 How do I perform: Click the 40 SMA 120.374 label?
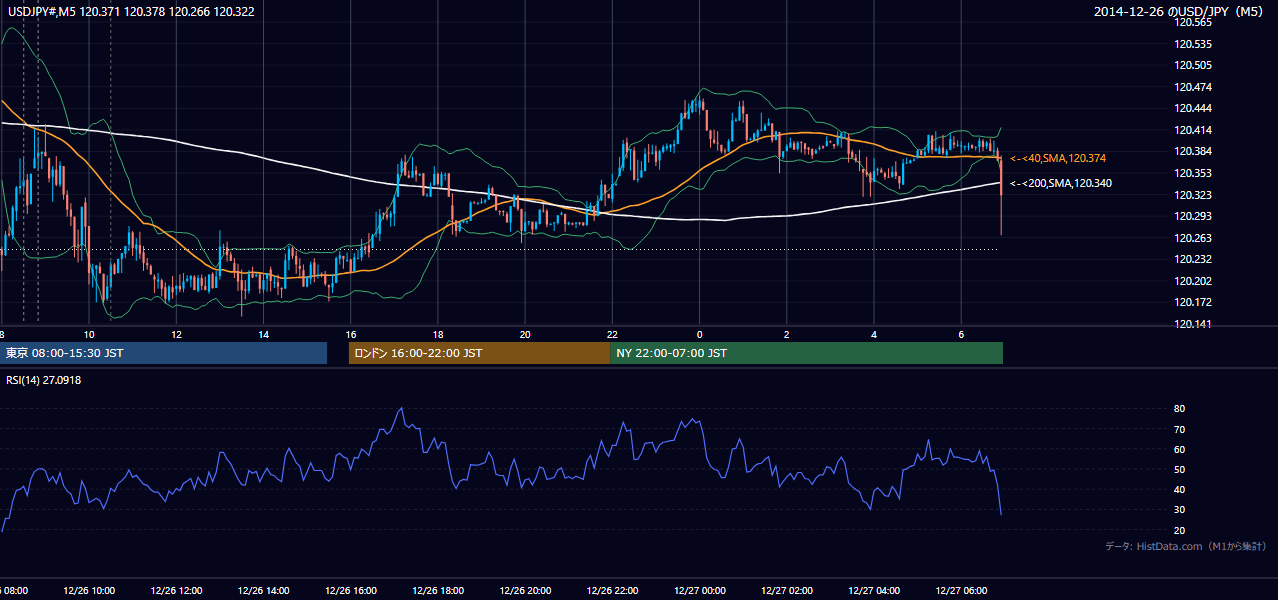coord(1058,158)
